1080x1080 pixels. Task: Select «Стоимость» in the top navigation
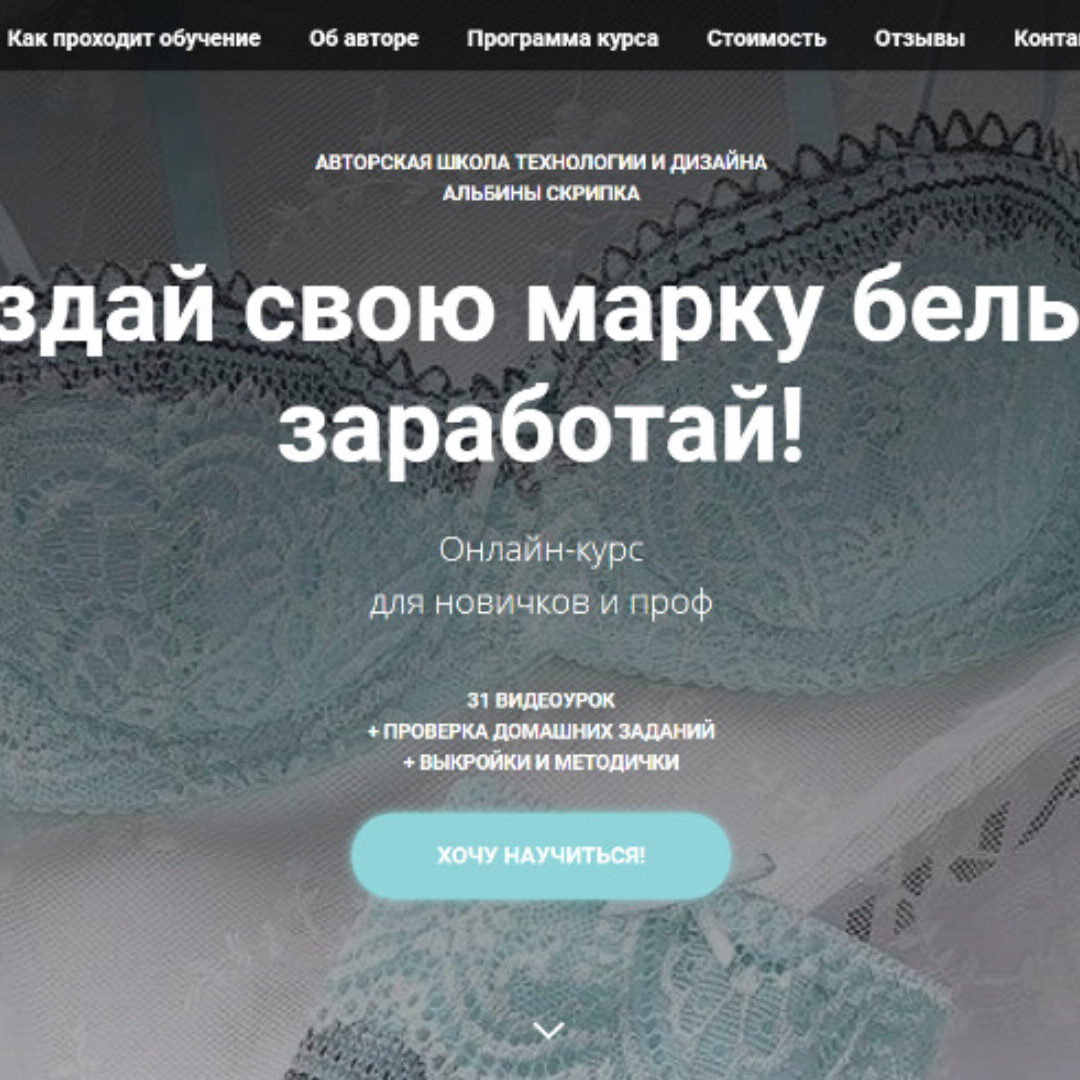pyautogui.click(x=766, y=38)
